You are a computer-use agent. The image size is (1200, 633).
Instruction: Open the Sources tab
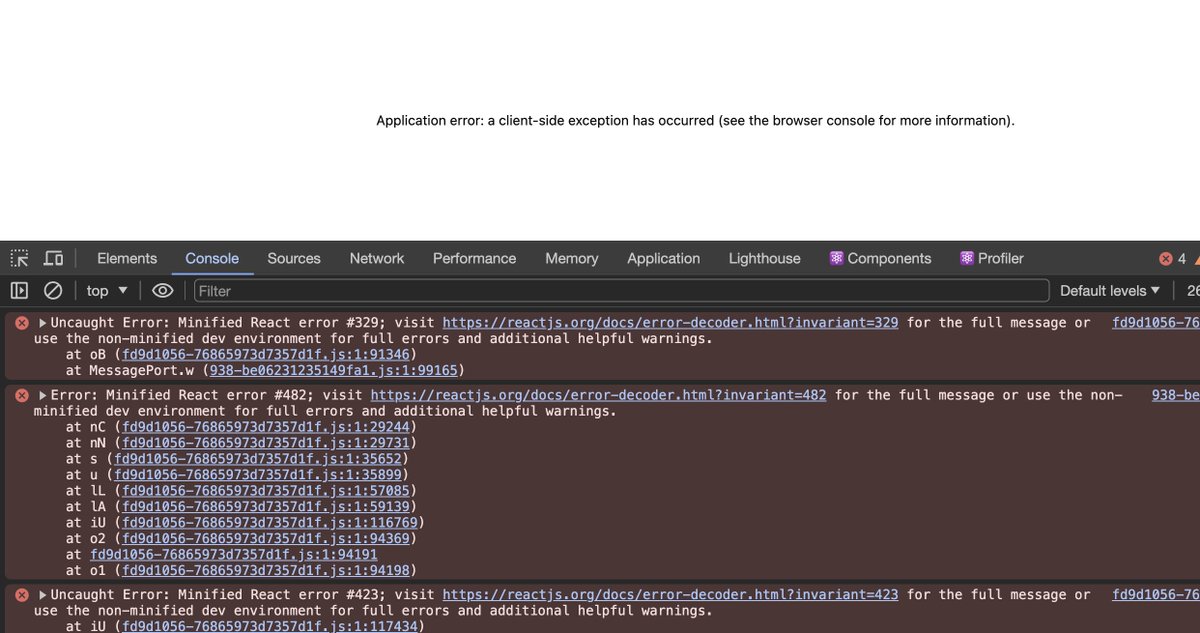click(x=294, y=258)
